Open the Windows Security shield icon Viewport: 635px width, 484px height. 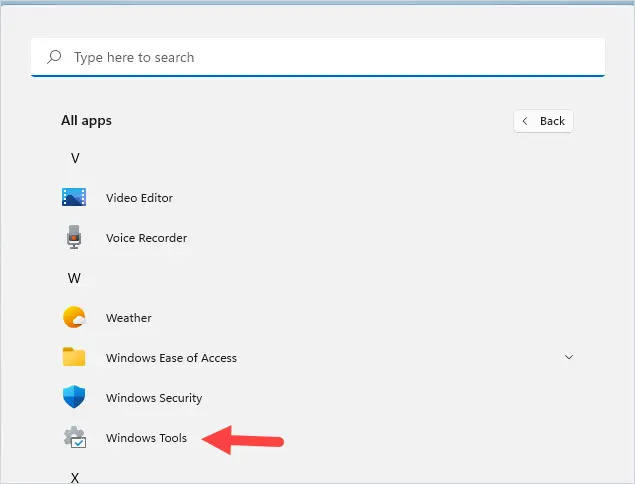[x=74, y=397]
